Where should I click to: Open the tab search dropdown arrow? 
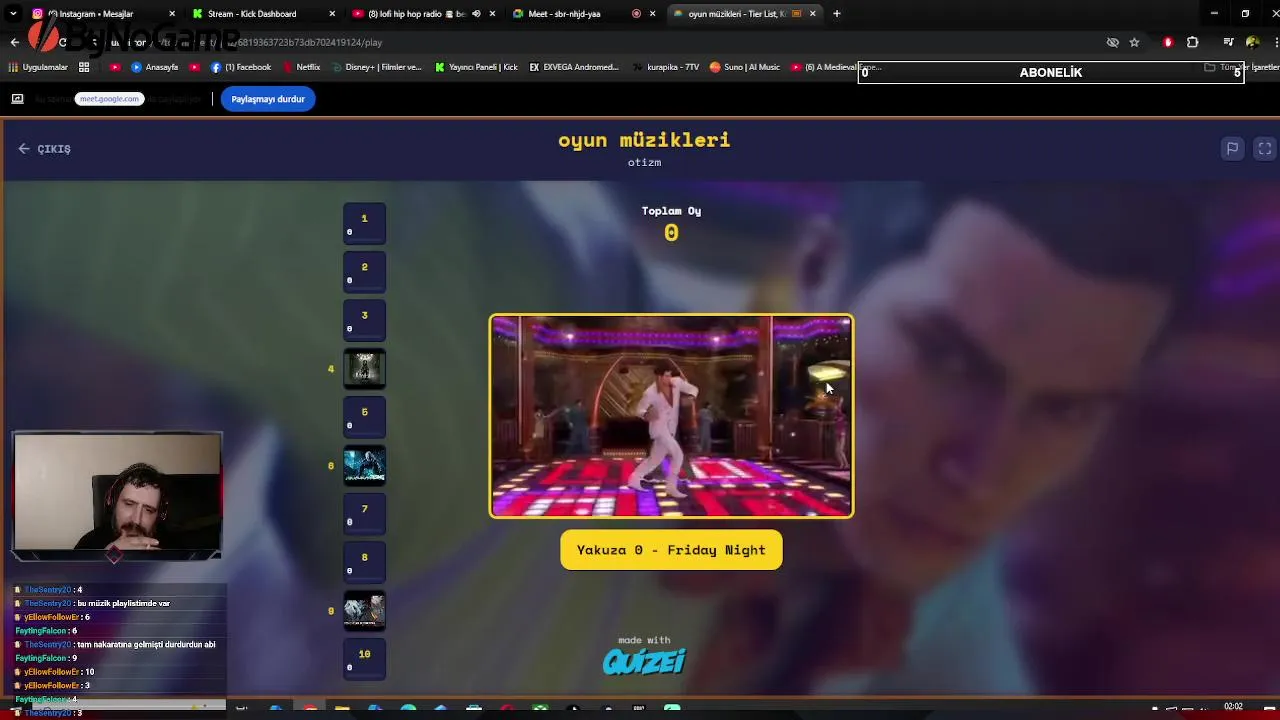13,14
